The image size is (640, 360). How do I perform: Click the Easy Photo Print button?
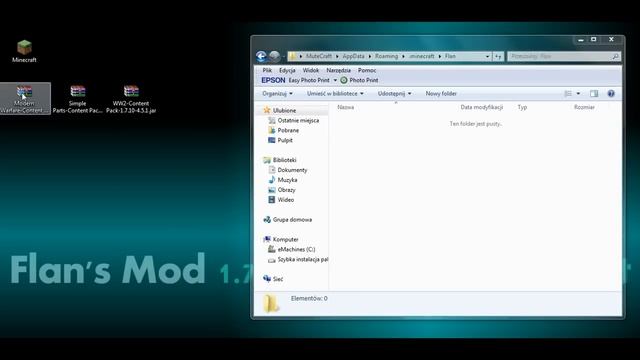coord(309,80)
